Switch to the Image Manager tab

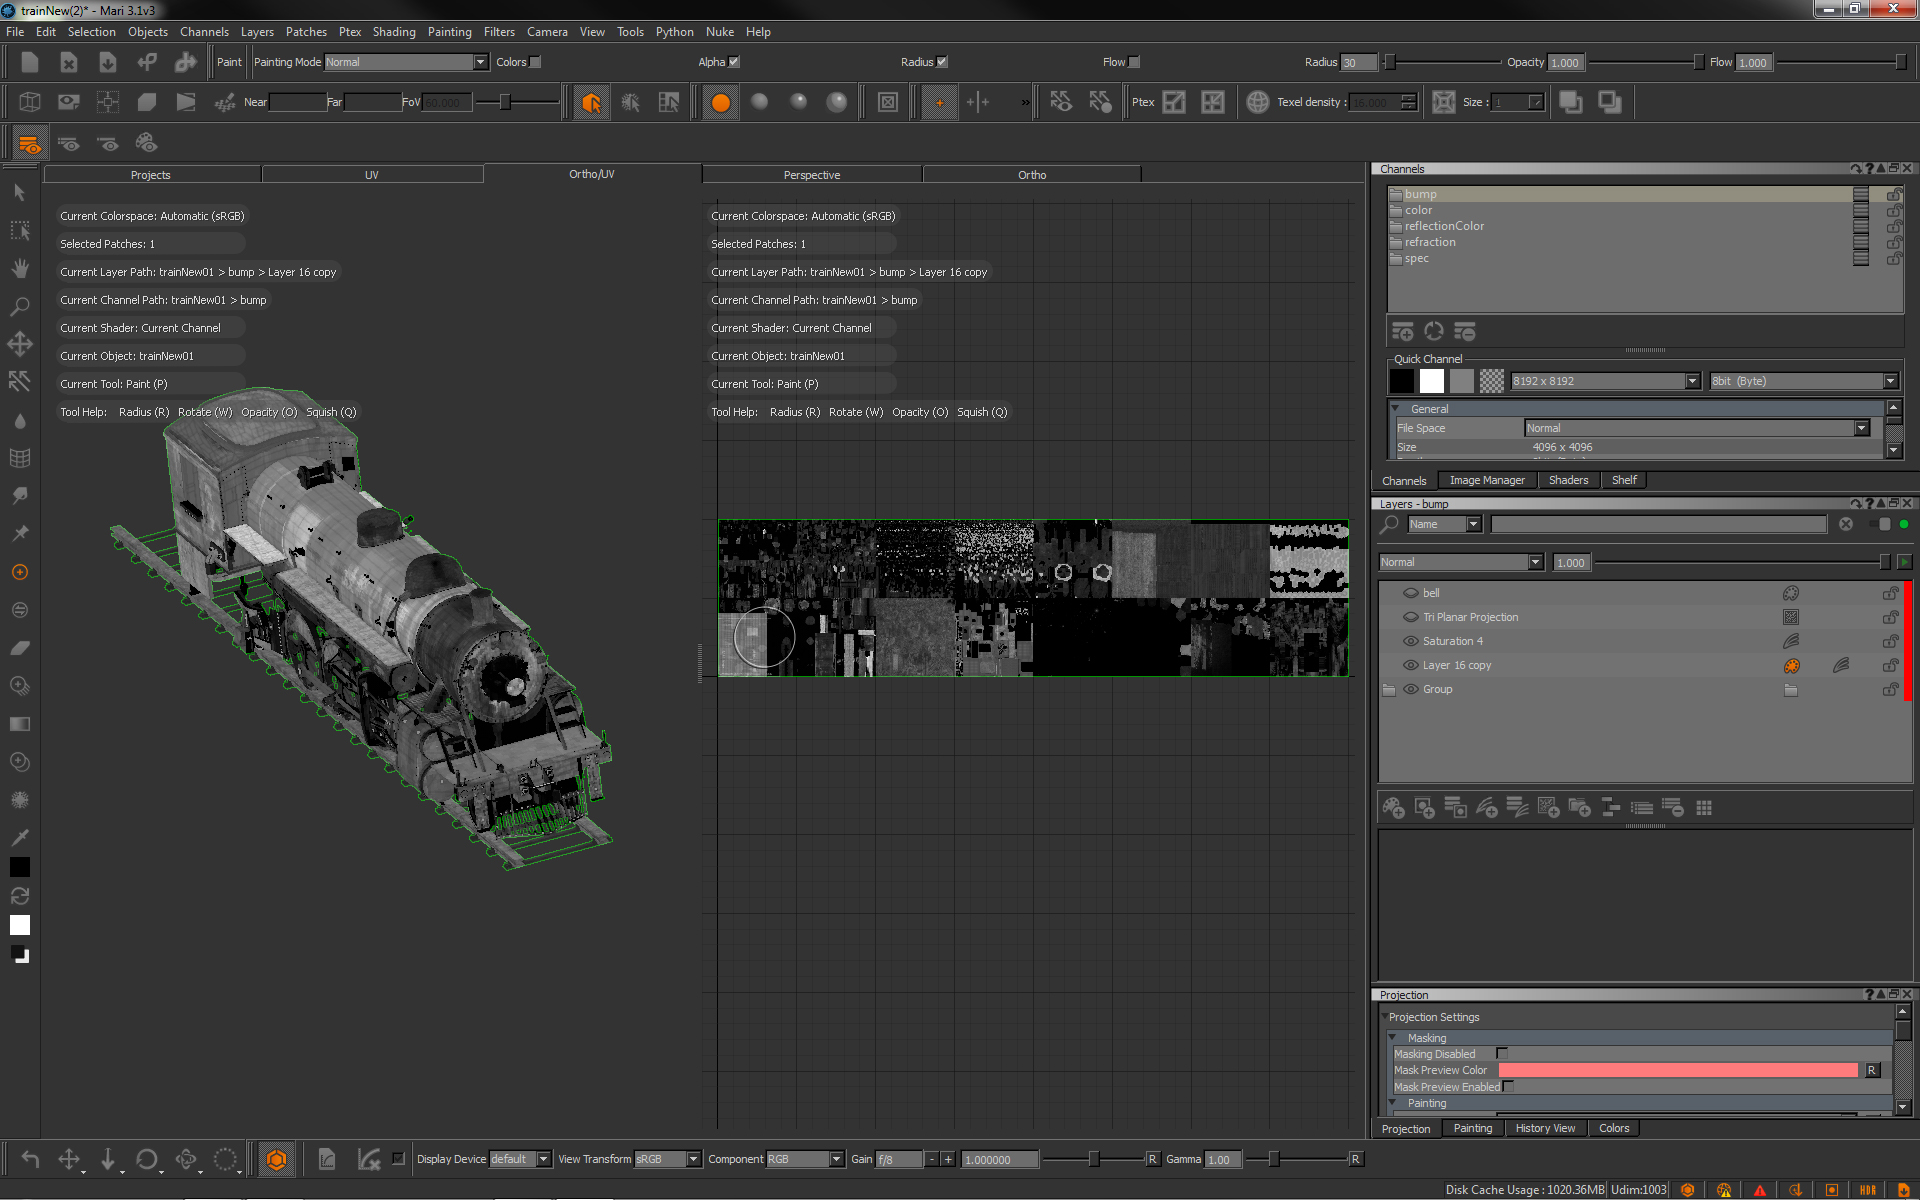coord(1487,481)
